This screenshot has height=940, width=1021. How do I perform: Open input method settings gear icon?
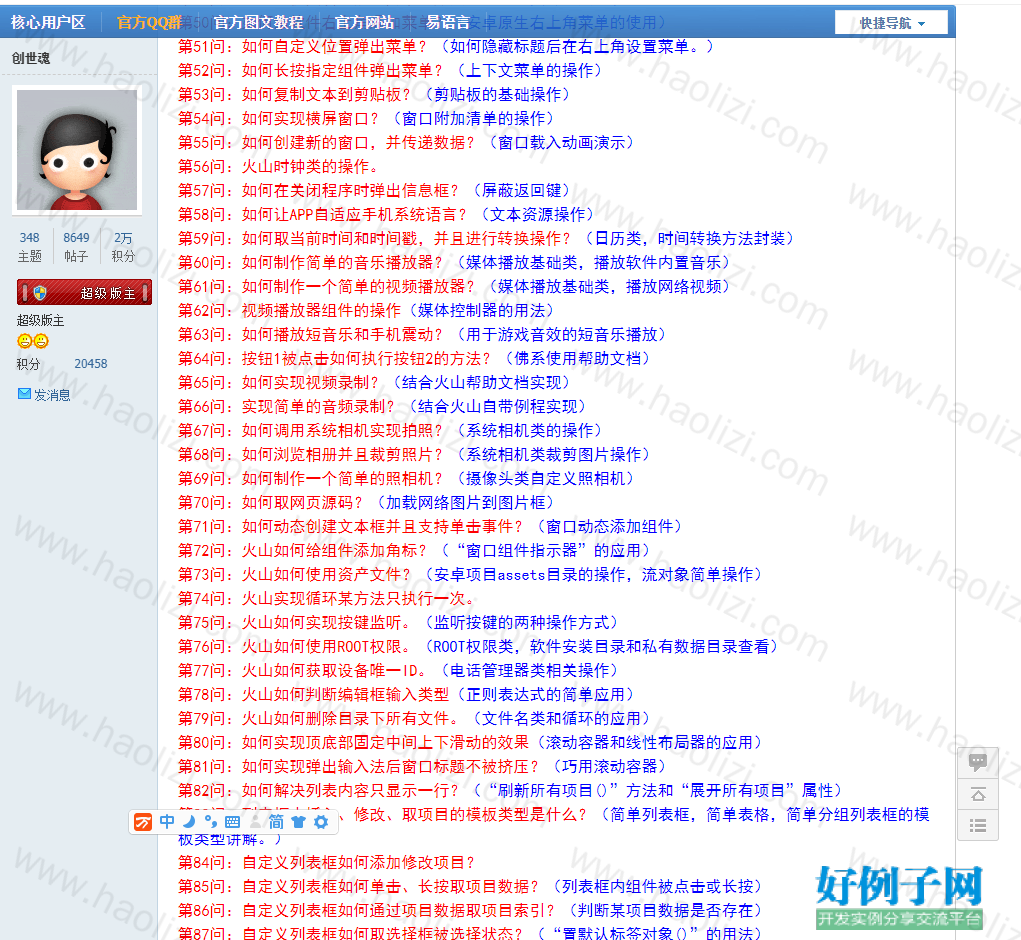pyautogui.click(x=321, y=822)
